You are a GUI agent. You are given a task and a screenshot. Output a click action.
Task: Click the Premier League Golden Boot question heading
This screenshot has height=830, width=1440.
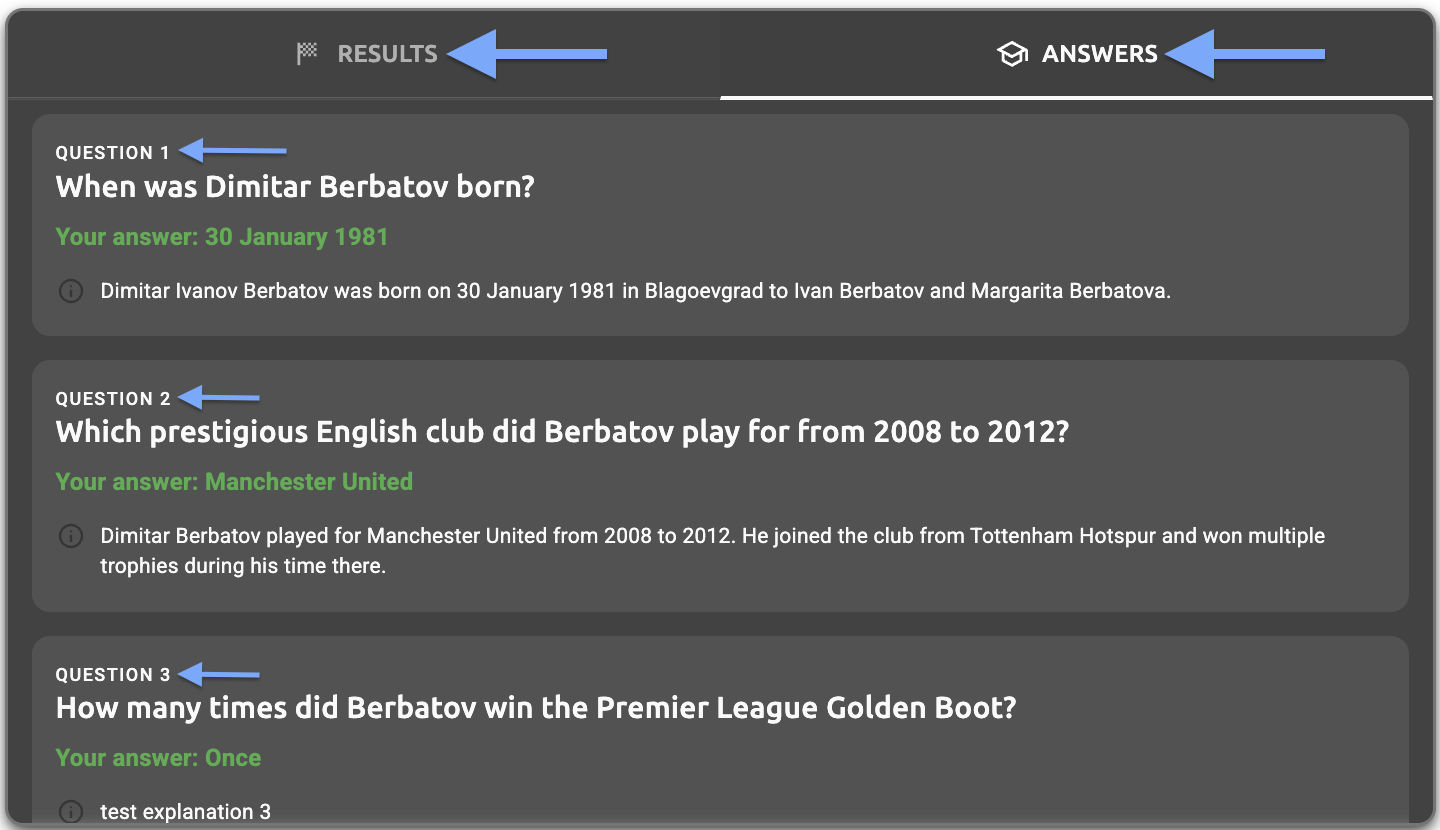536,708
